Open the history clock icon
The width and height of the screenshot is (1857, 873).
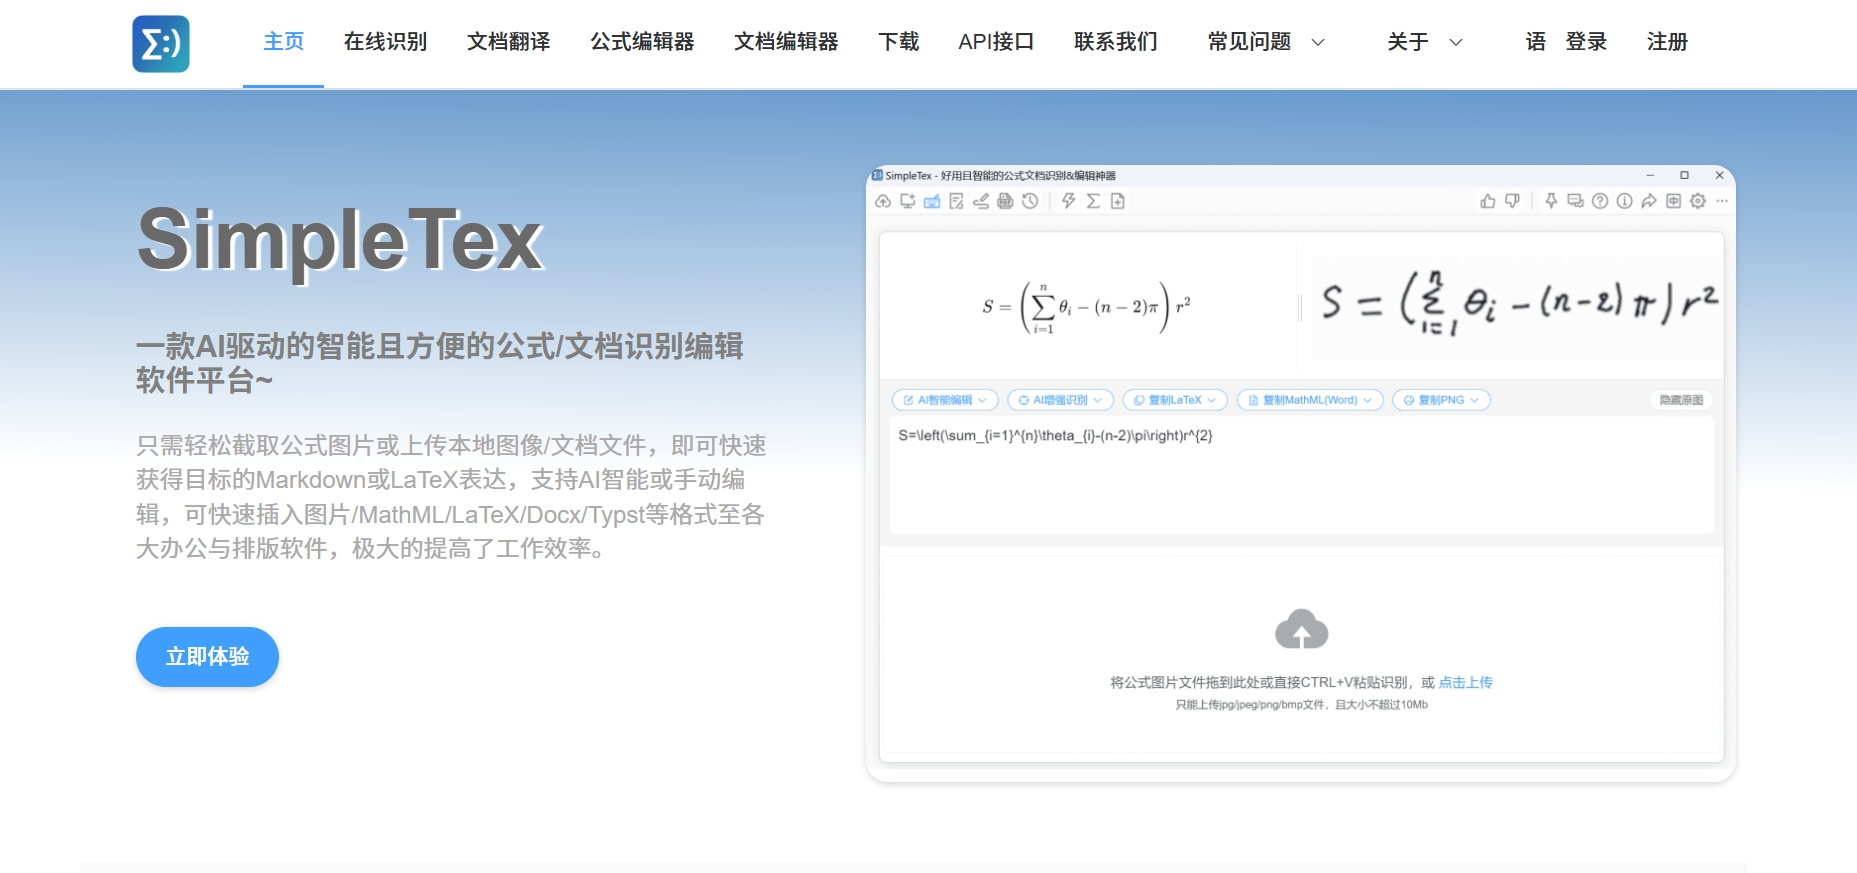click(x=1030, y=201)
